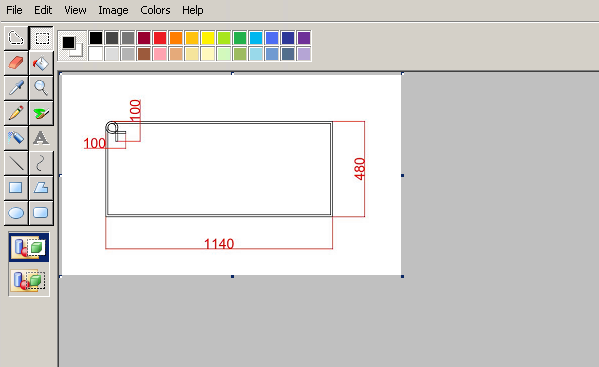
Task: Activate the Text tool
Action: click(x=41, y=138)
